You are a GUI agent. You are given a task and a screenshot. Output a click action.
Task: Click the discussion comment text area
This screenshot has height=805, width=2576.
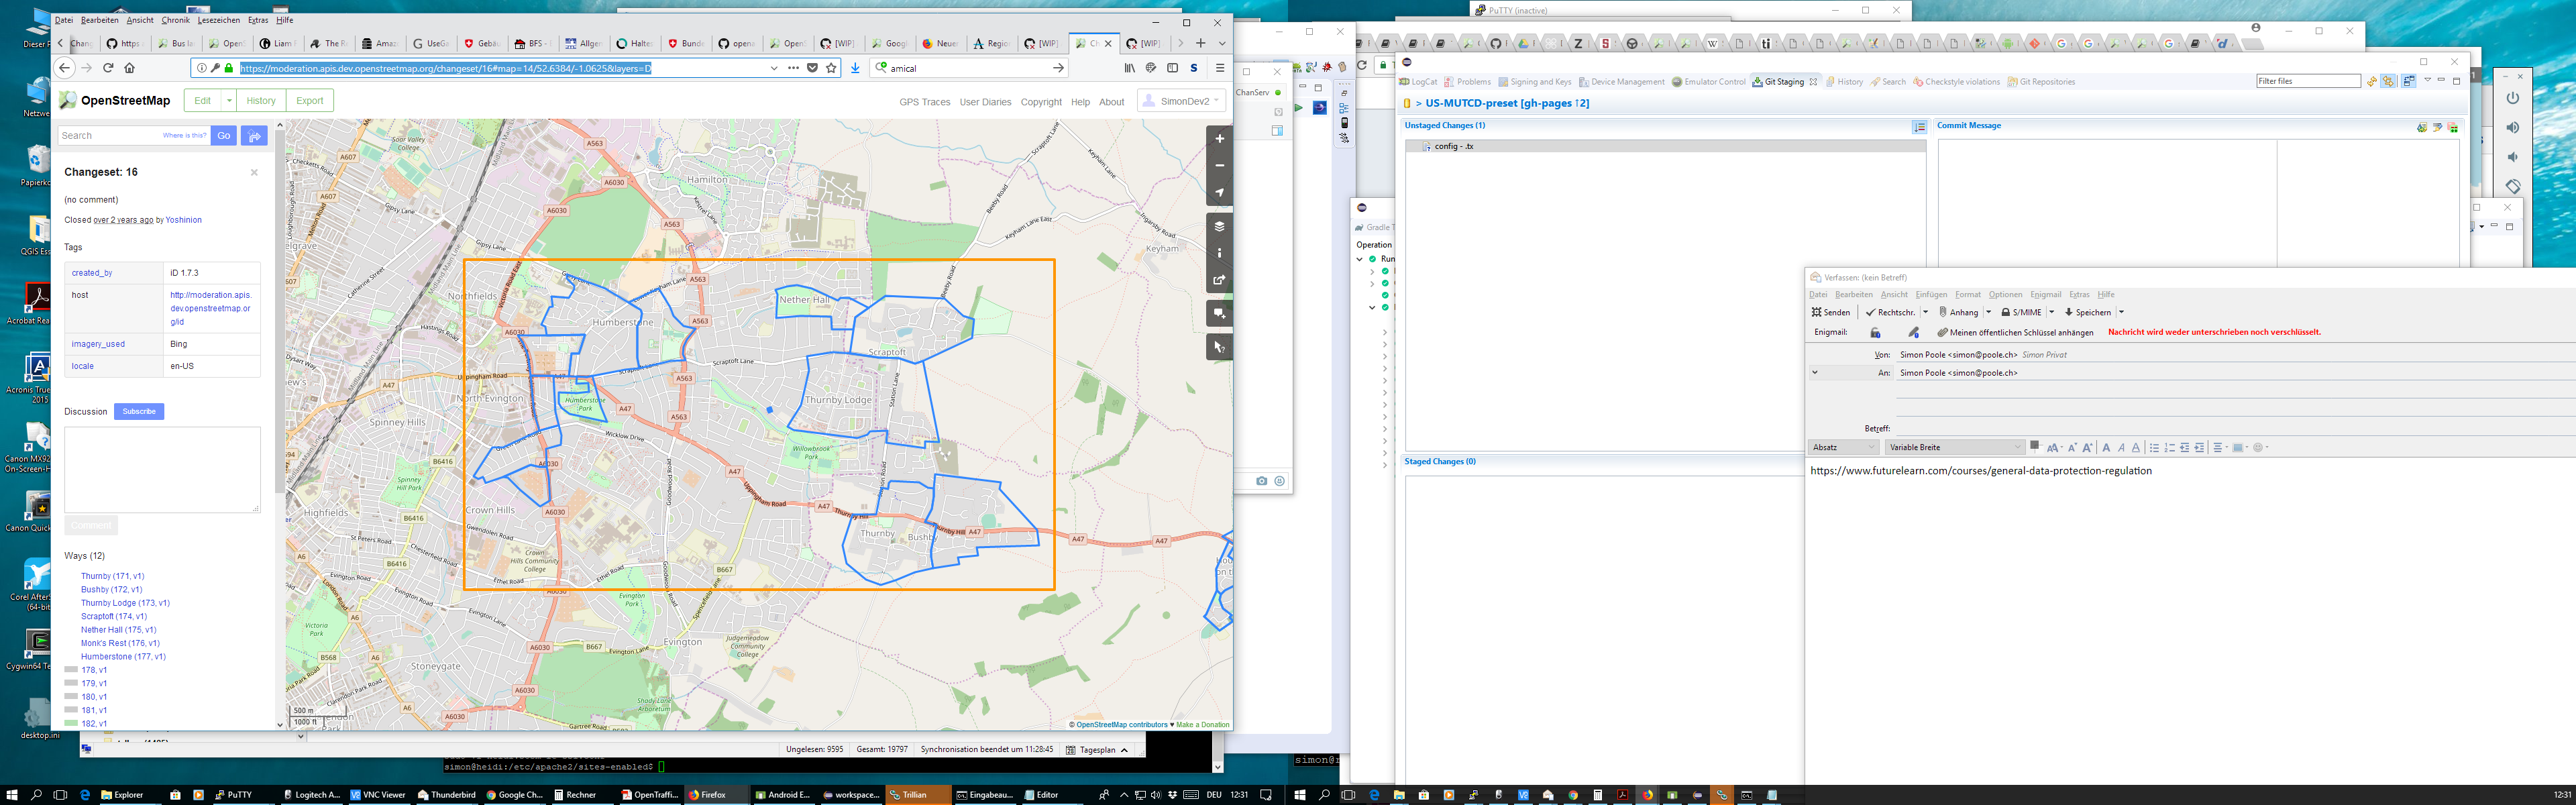click(162, 470)
